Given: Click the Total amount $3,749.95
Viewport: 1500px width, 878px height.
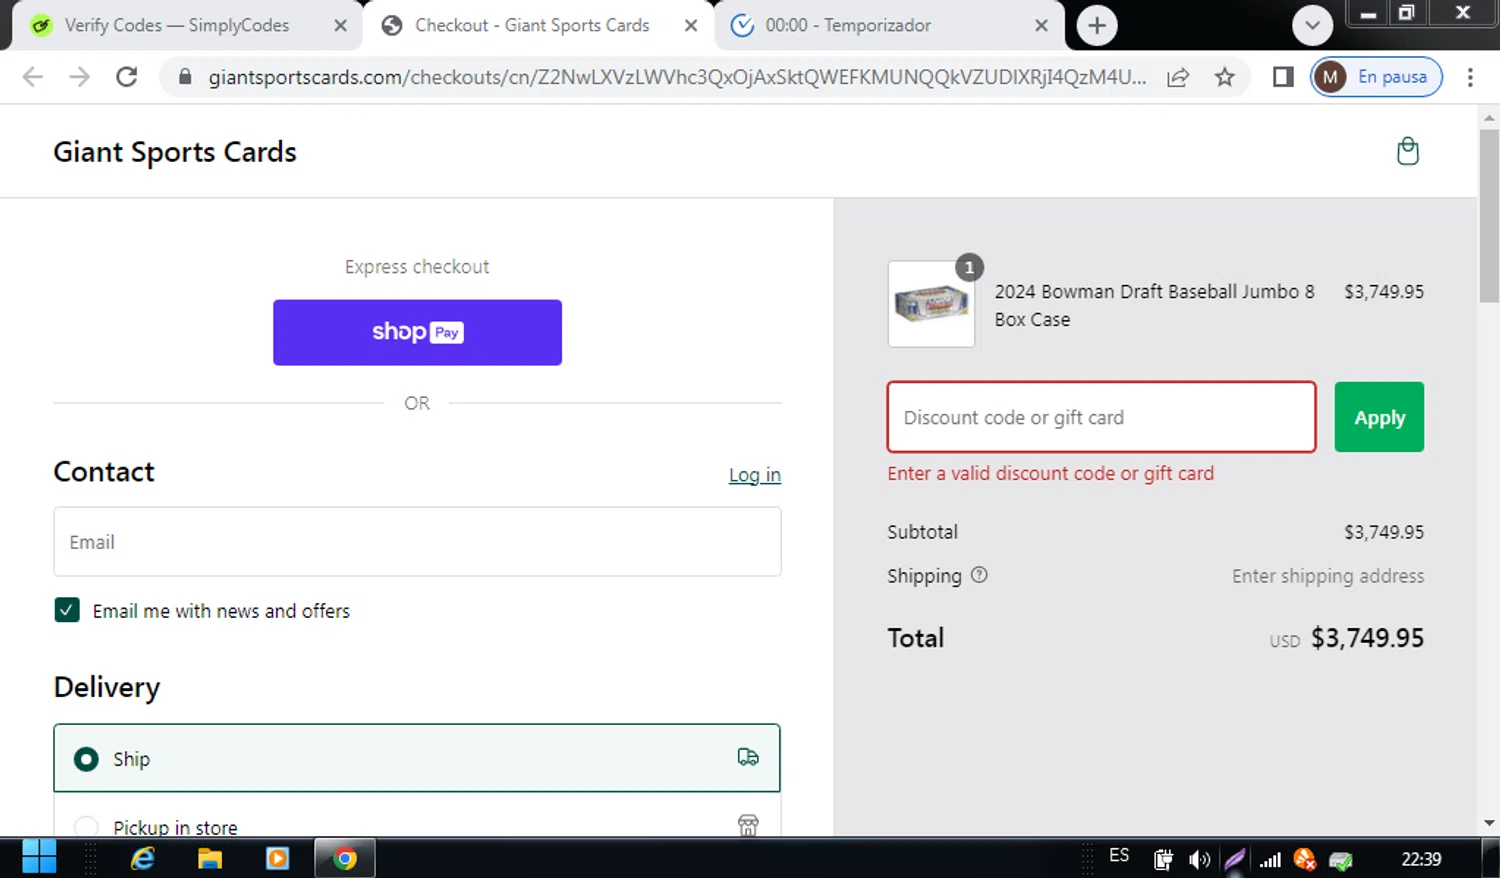Looking at the screenshot, I should pyautogui.click(x=1367, y=638).
